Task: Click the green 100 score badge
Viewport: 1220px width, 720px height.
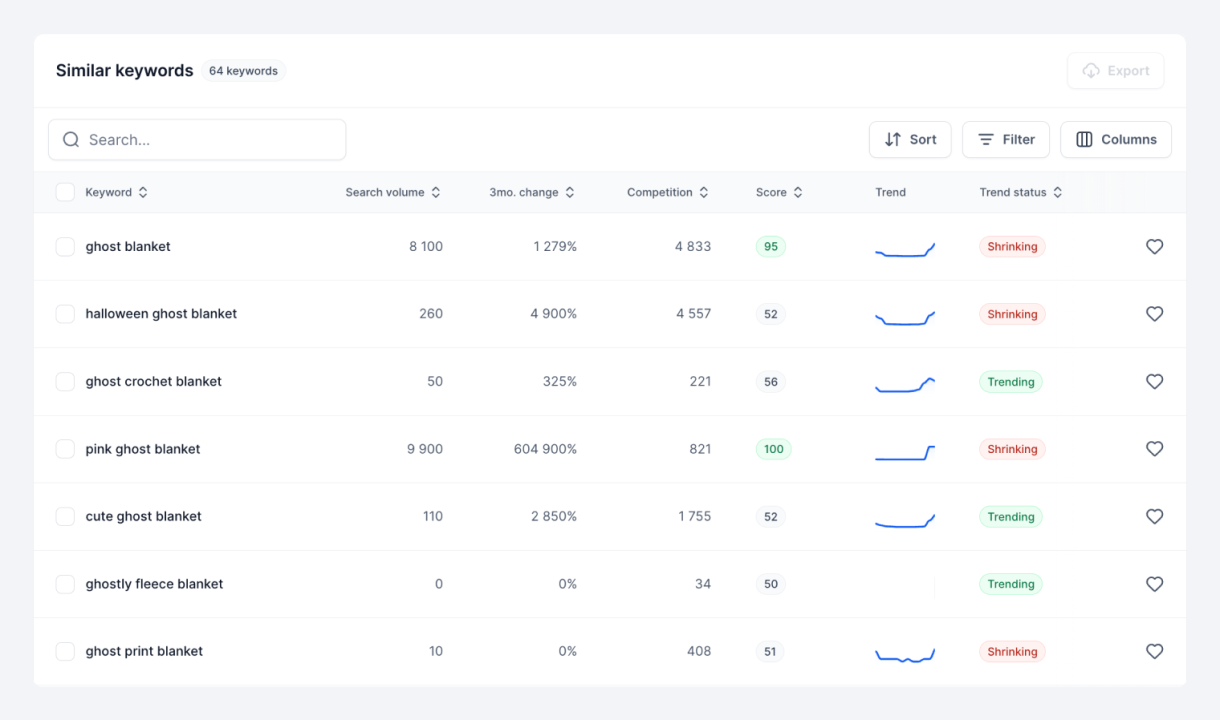Action: [773, 449]
